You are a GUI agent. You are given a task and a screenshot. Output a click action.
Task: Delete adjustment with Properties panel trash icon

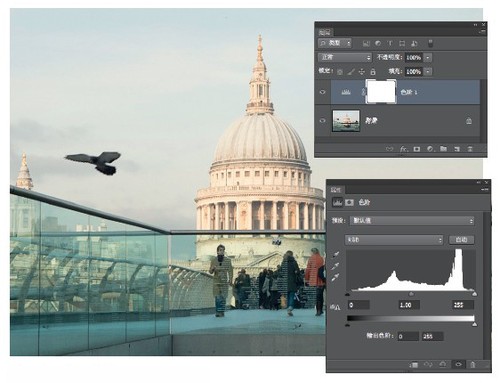(x=473, y=365)
